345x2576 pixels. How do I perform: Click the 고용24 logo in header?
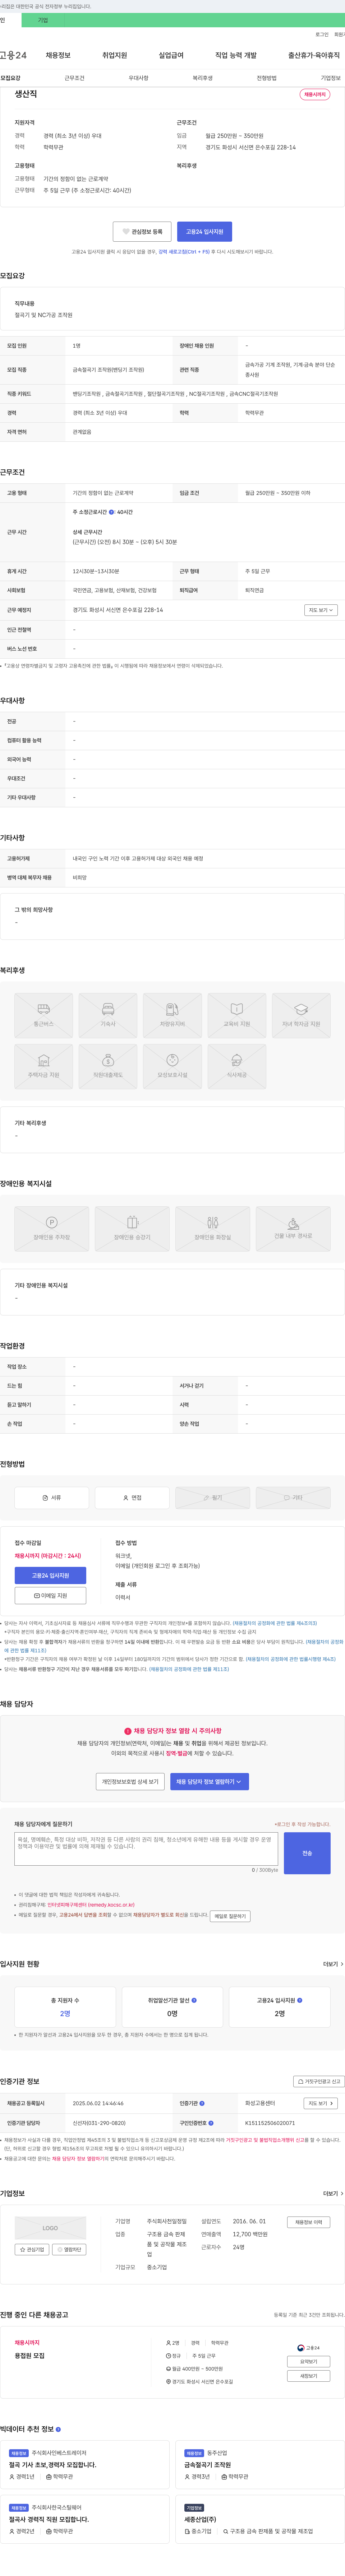[13, 56]
